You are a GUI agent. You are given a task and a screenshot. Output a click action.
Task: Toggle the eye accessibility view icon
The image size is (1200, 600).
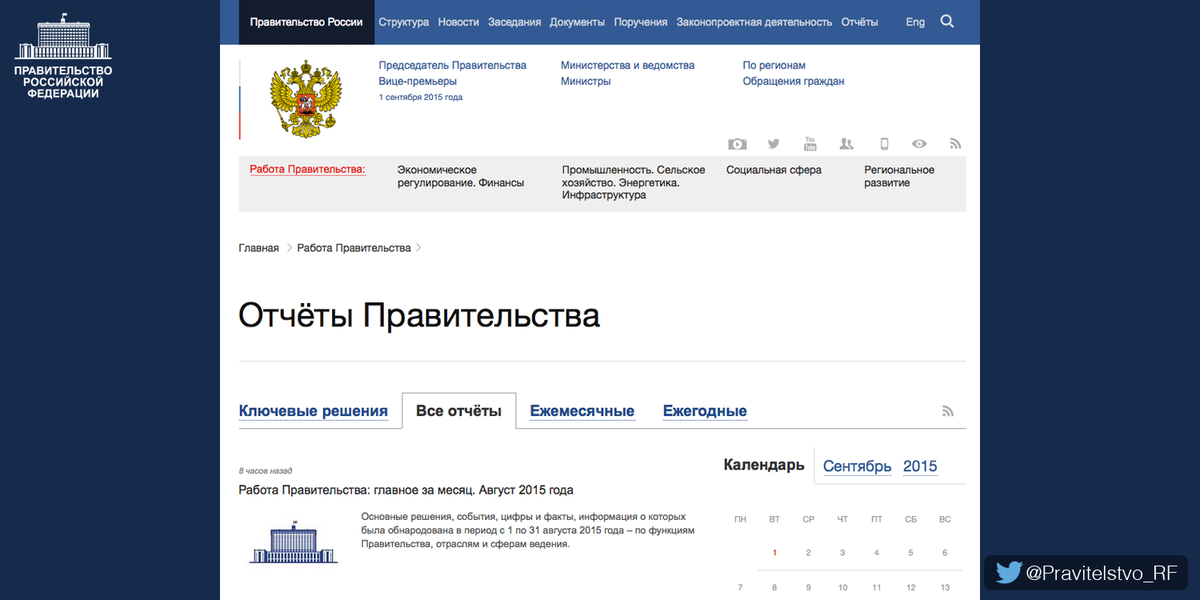(x=919, y=144)
